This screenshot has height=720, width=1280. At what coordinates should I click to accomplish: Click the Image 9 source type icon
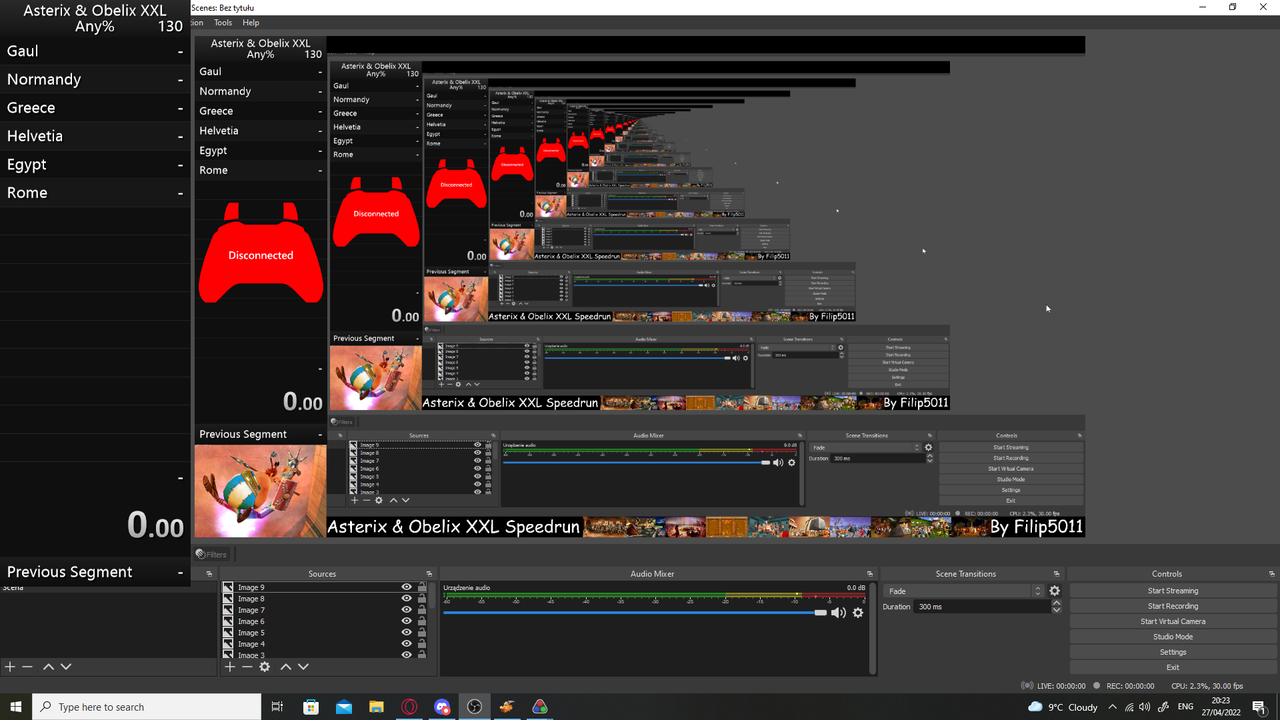(x=228, y=588)
